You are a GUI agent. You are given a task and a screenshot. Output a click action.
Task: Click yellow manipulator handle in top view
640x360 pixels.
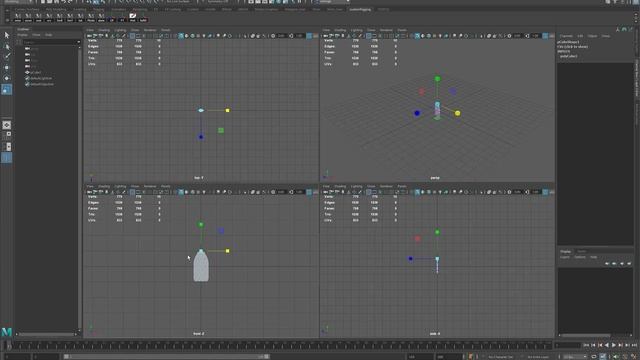pyautogui.click(x=227, y=110)
